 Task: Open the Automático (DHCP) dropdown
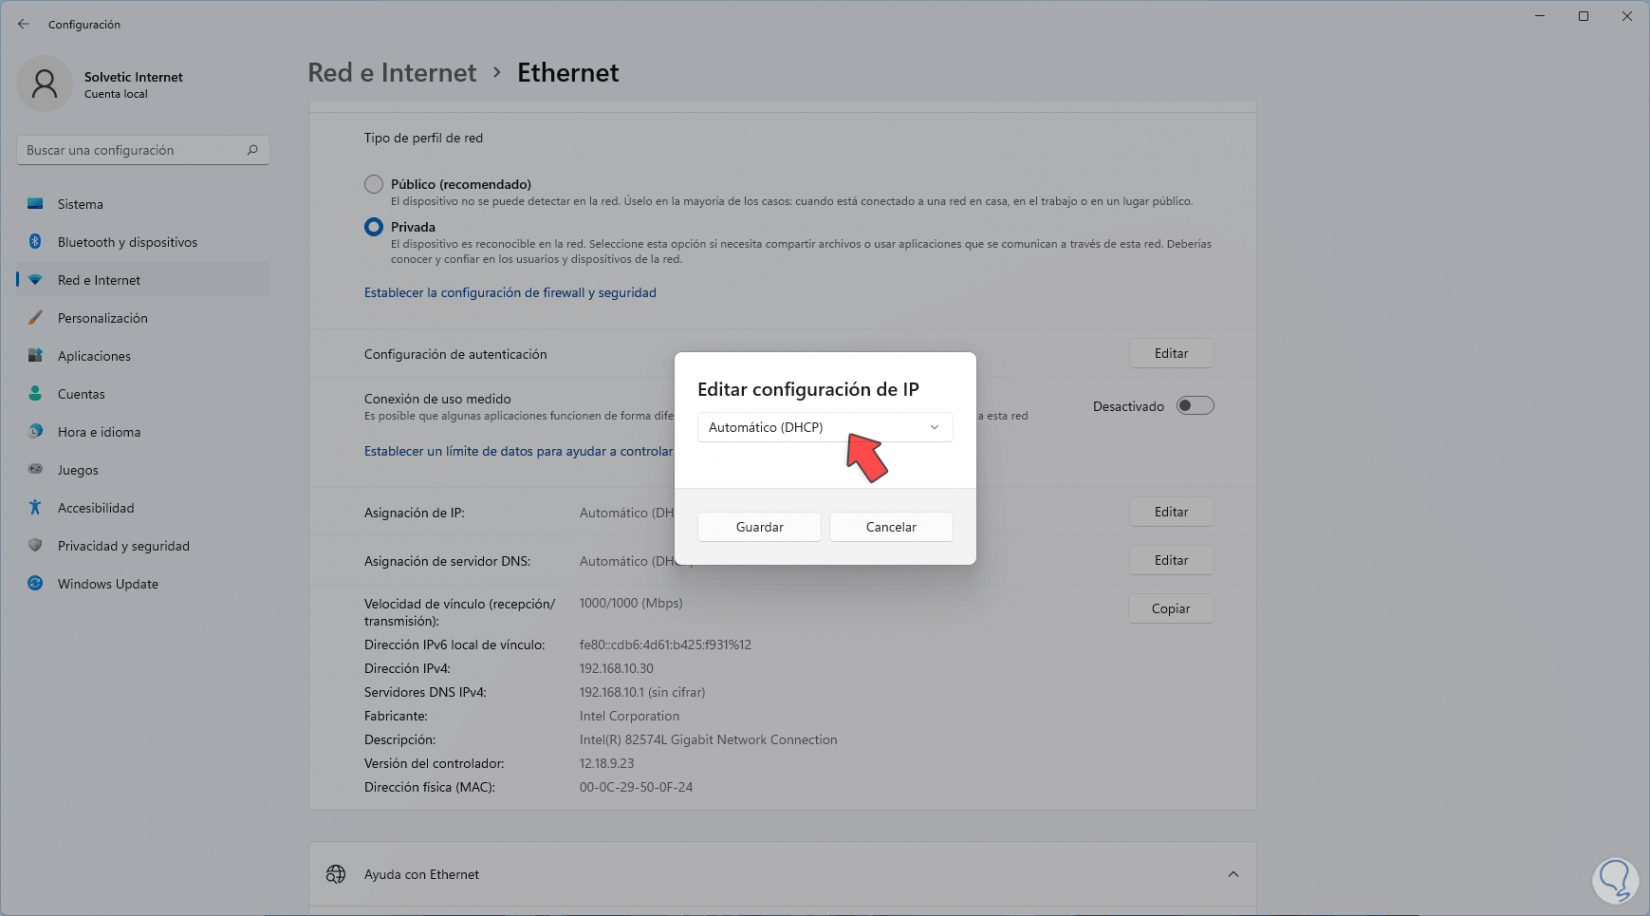(x=824, y=427)
